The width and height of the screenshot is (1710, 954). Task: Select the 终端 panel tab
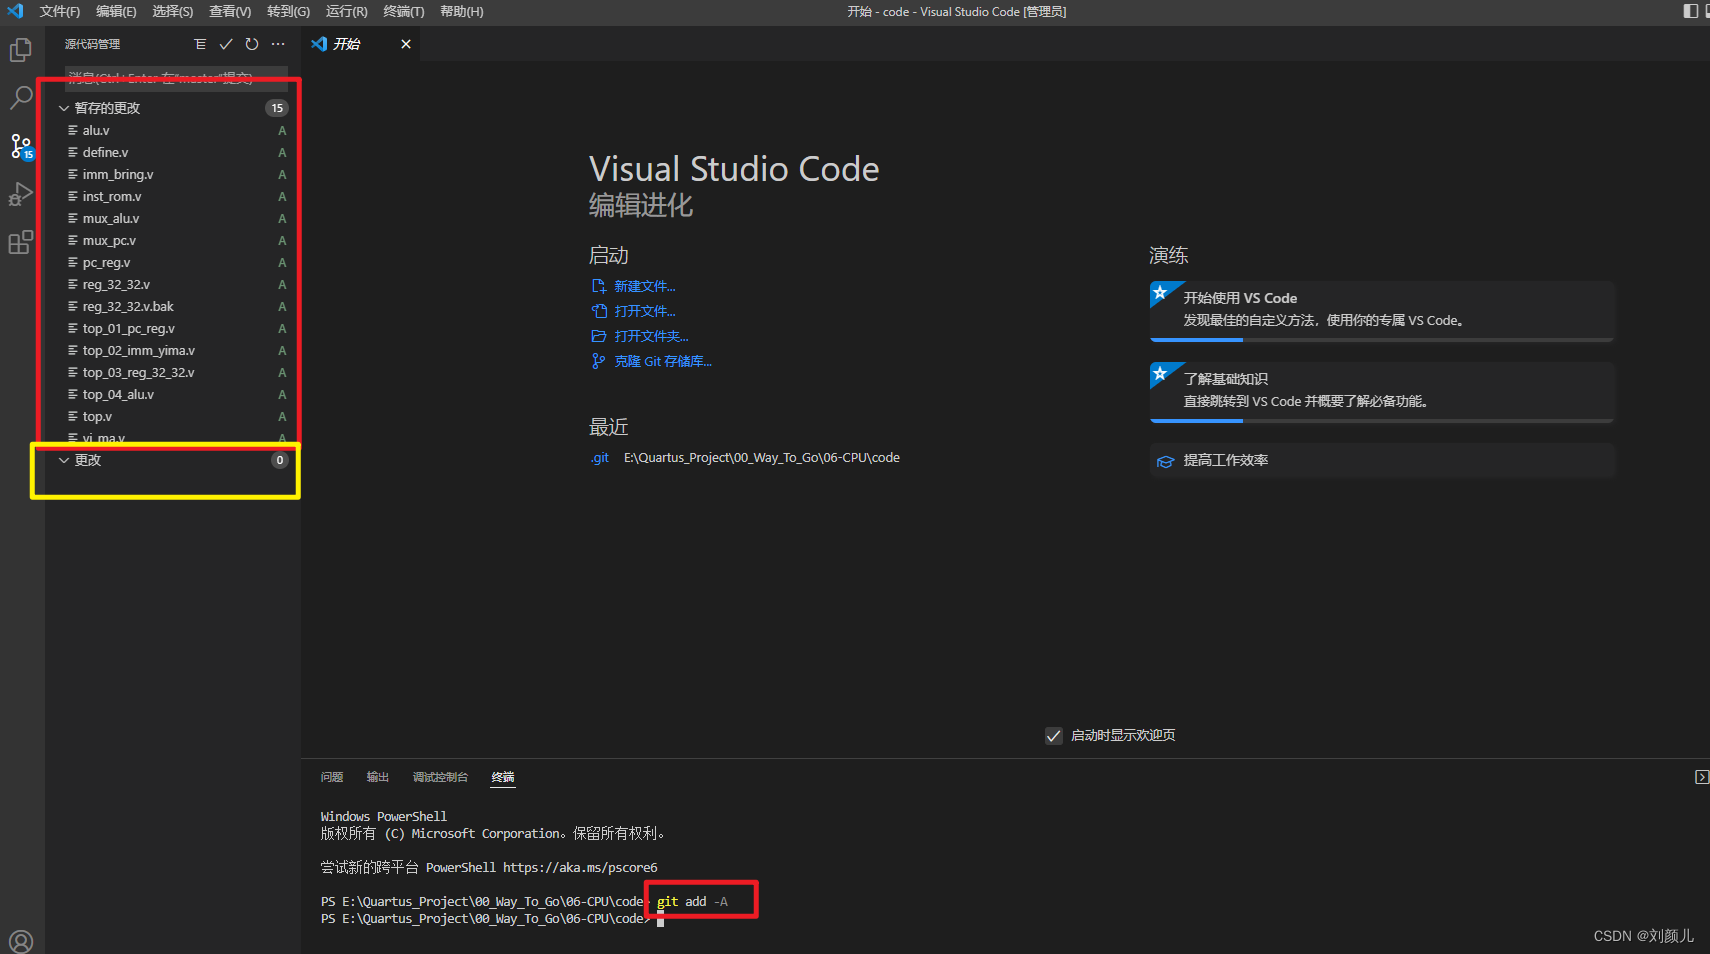tap(503, 777)
